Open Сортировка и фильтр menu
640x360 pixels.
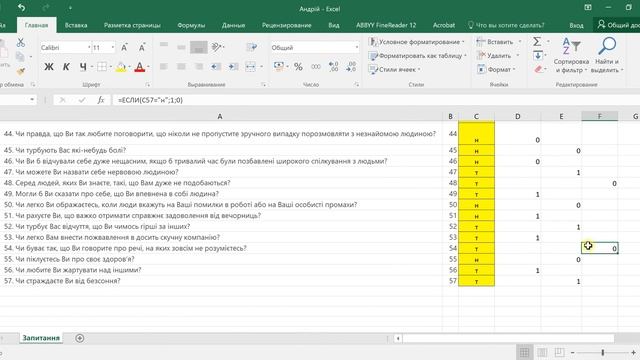[571, 56]
